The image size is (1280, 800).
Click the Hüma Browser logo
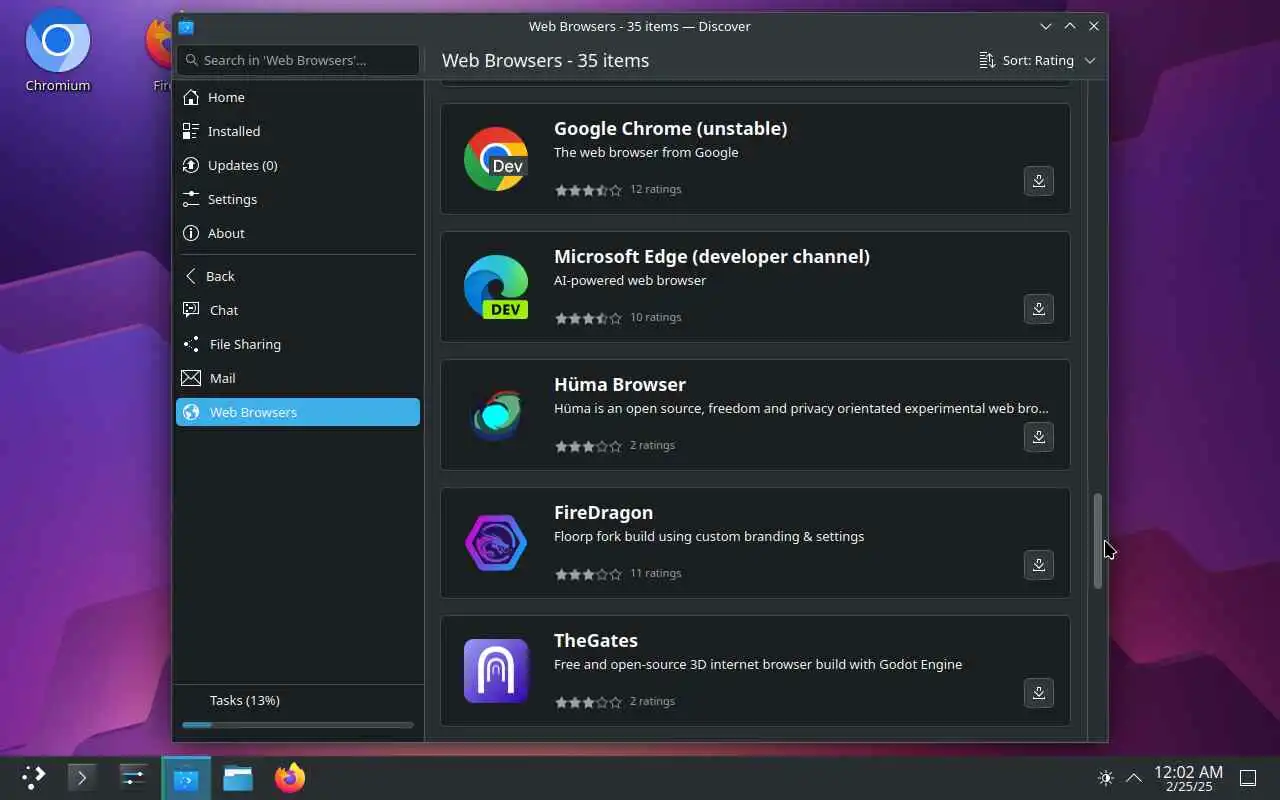pos(496,415)
